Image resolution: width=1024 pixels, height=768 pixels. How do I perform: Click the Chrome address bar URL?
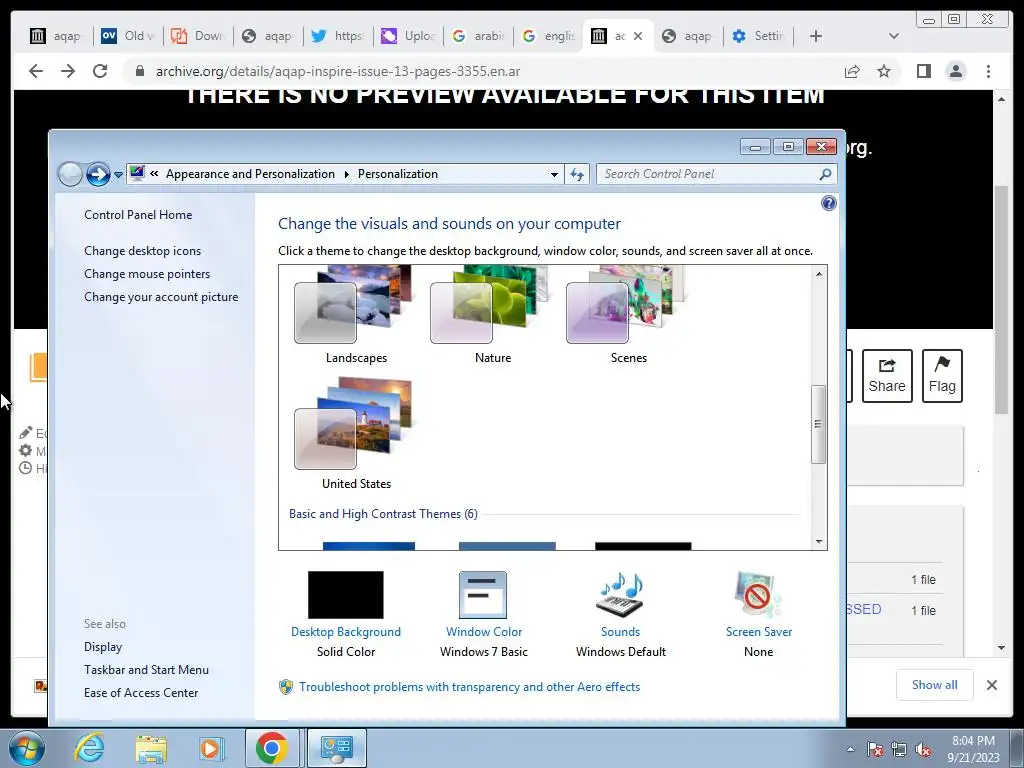tap(338, 71)
